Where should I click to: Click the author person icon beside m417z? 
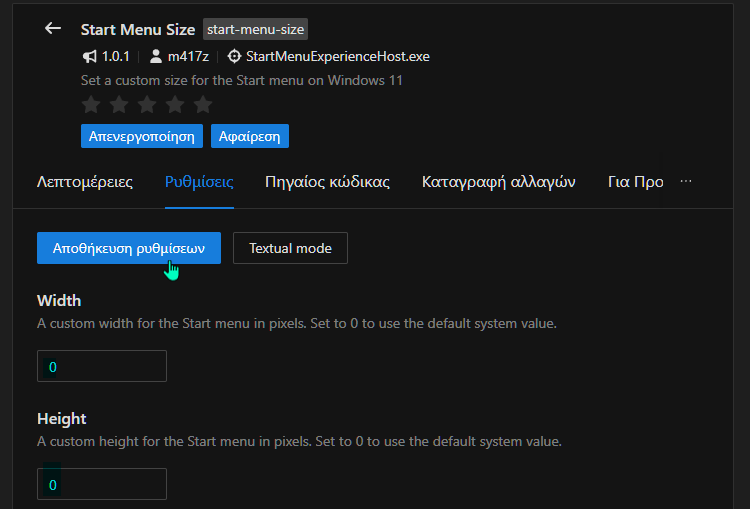coord(155,56)
